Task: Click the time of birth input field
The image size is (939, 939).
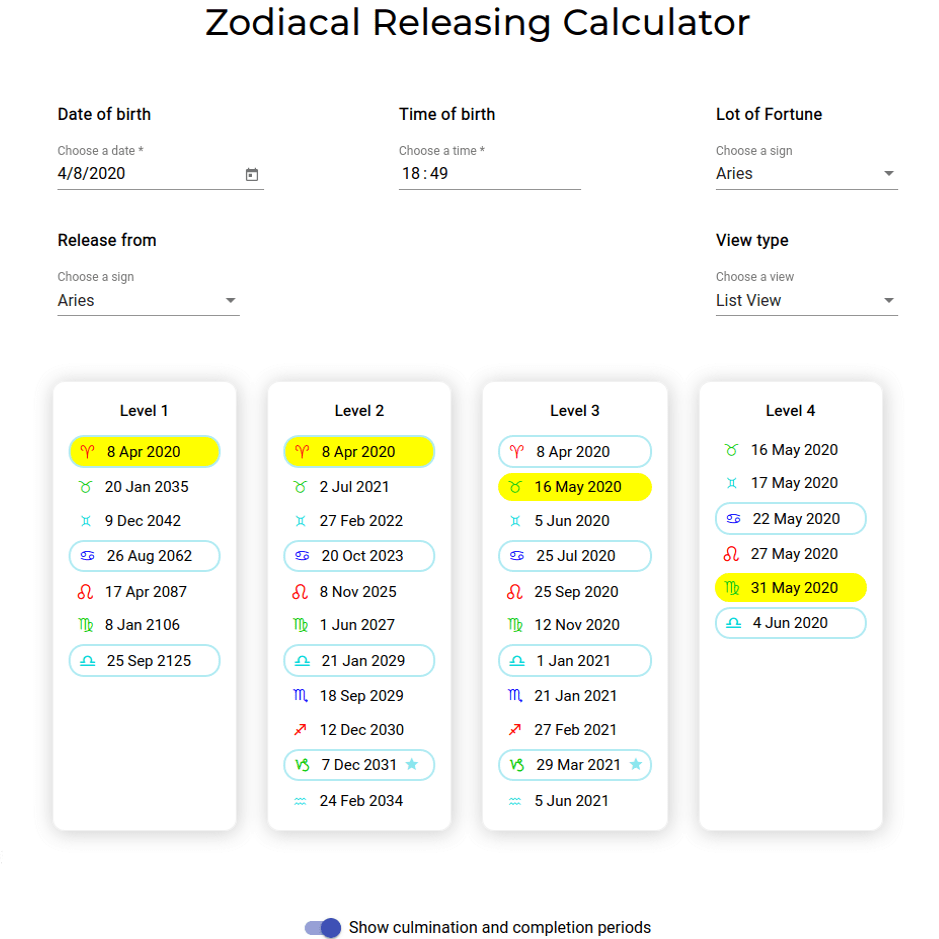Action: [x=489, y=174]
